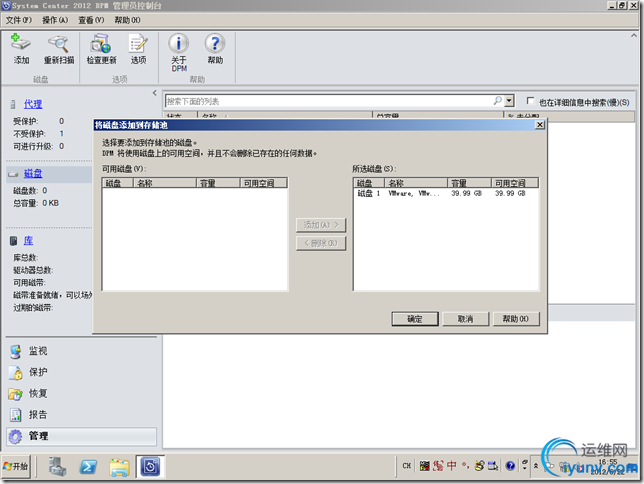Screen dimensions: 644x484
Task: Click the 中 input method tray icon
Action: (x=452, y=465)
